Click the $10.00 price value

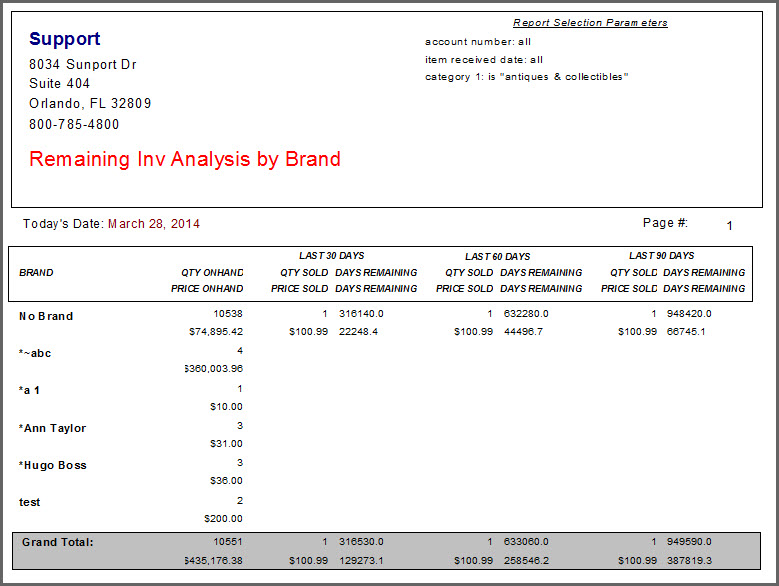click(226, 407)
